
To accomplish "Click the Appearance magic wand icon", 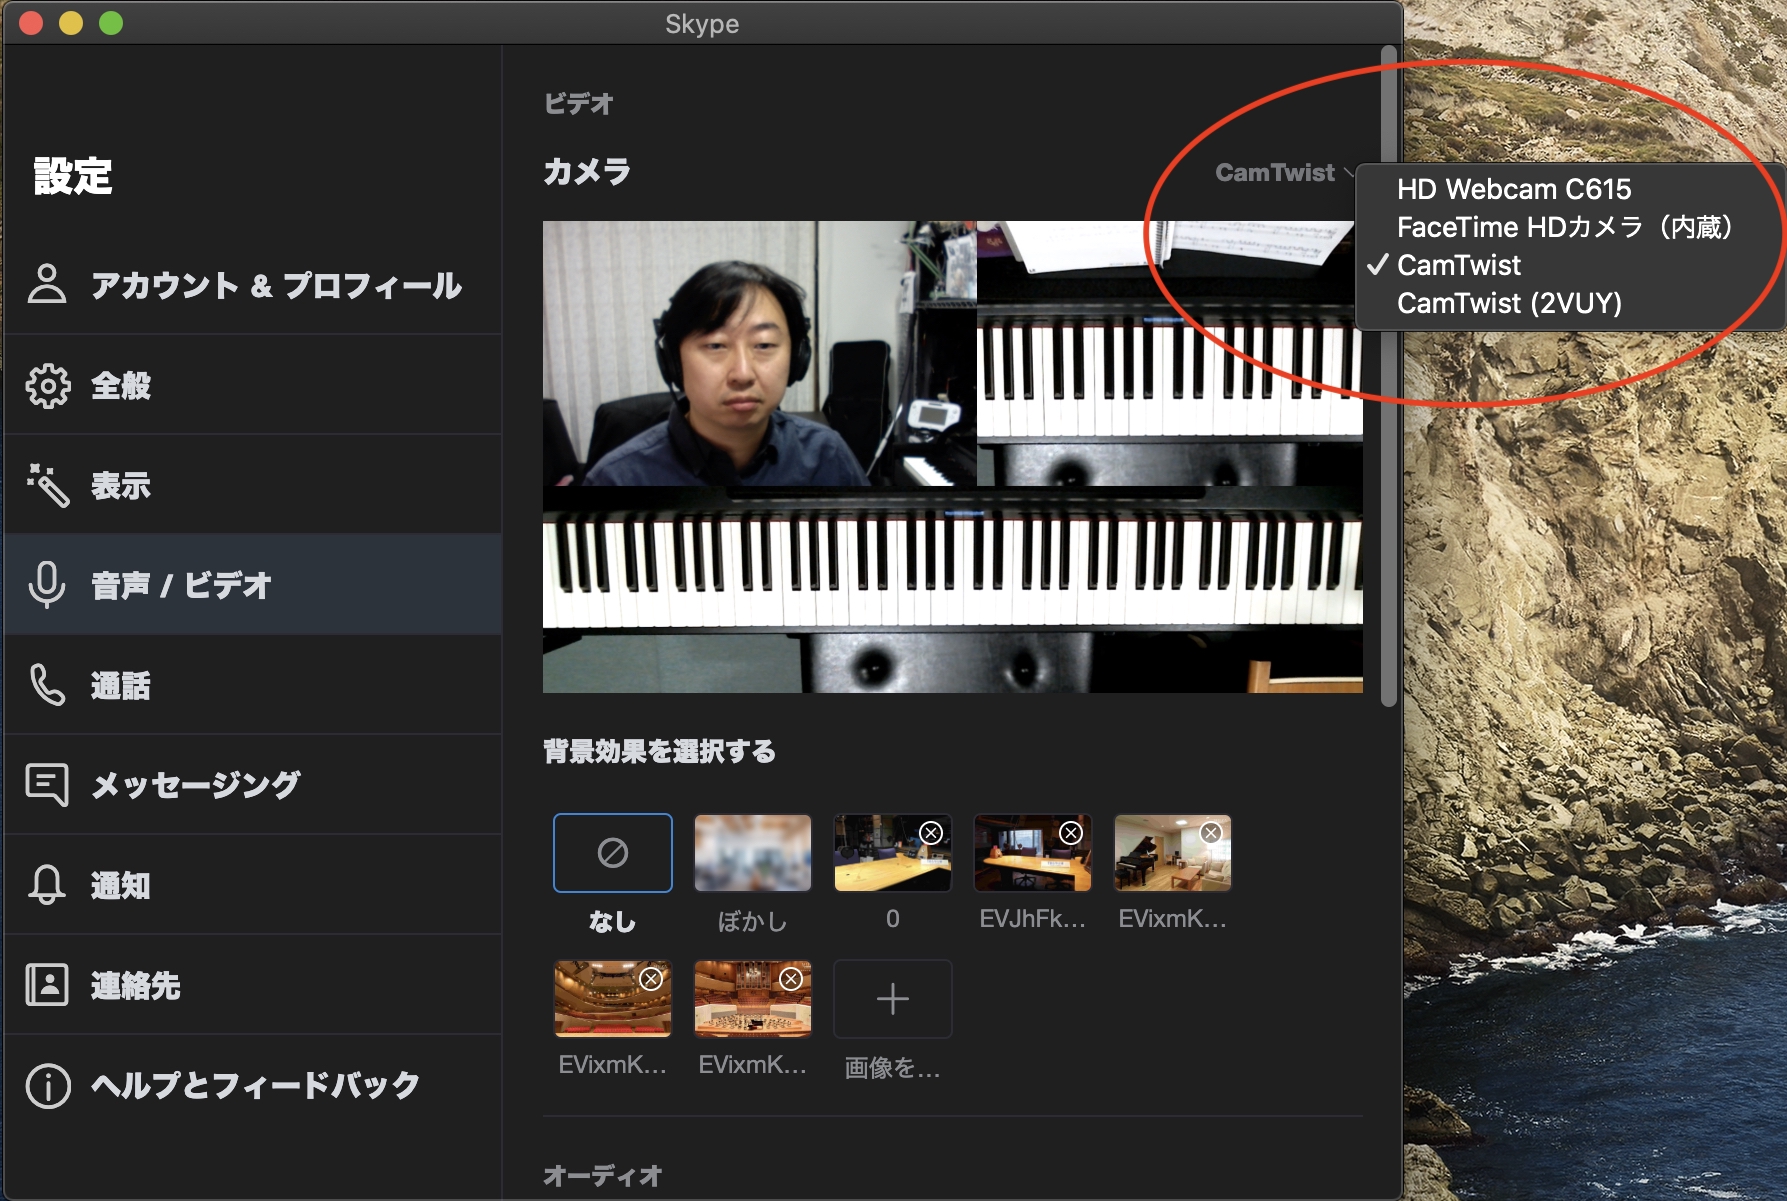I will (x=47, y=485).
